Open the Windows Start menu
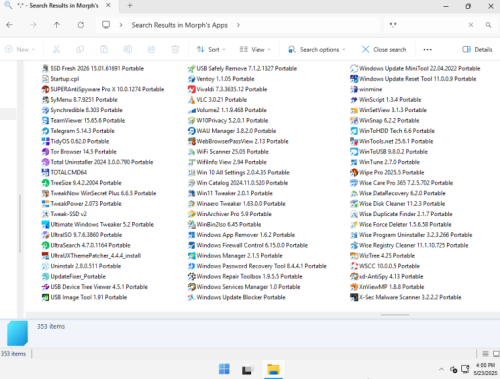Screen dimensions: 500x379 click(224, 369)
